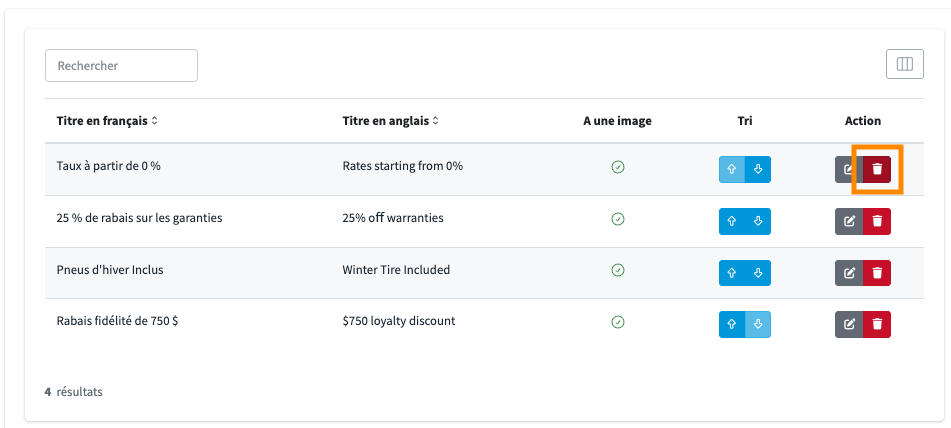Click image checkmark for "Rates starting from 0%"
This screenshot has width=951, height=428.
[618, 167]
